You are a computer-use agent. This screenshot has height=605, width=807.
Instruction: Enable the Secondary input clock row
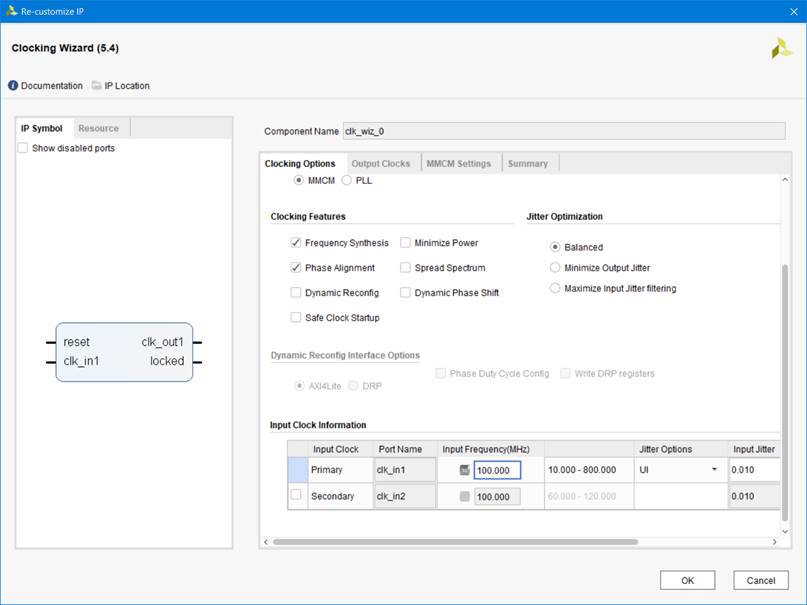click(x=296, y=495)
